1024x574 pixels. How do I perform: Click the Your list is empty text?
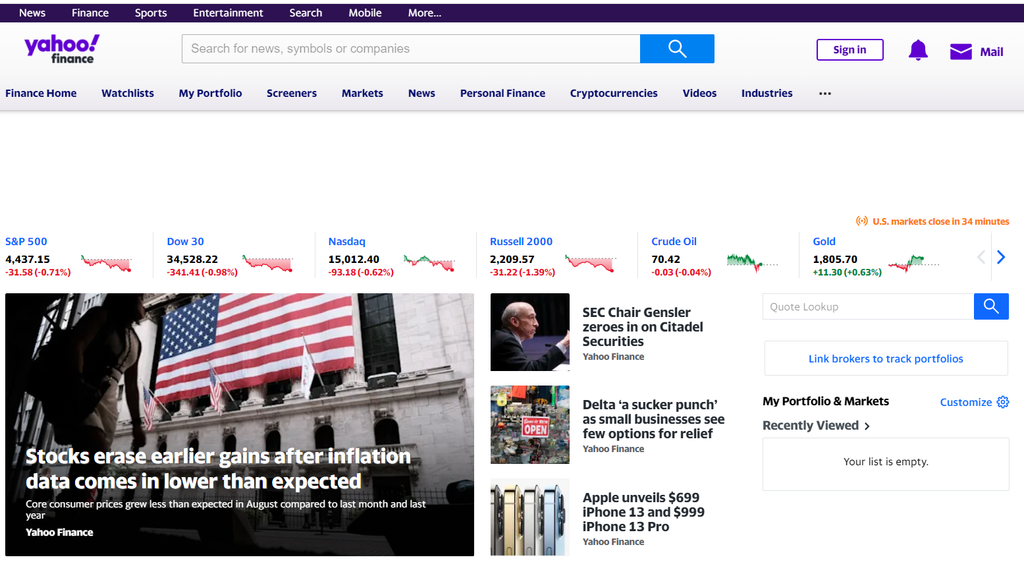pos(886,462)
